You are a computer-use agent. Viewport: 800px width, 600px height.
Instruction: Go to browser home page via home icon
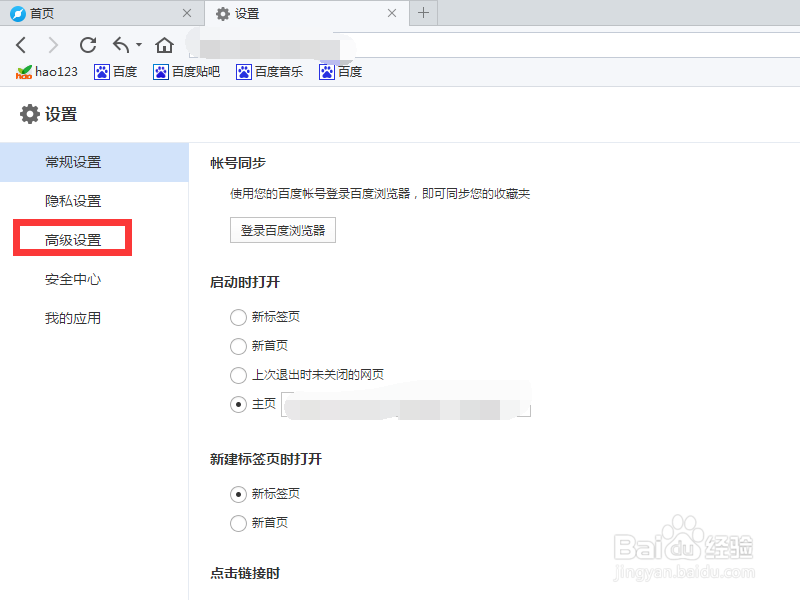(163, 45)
